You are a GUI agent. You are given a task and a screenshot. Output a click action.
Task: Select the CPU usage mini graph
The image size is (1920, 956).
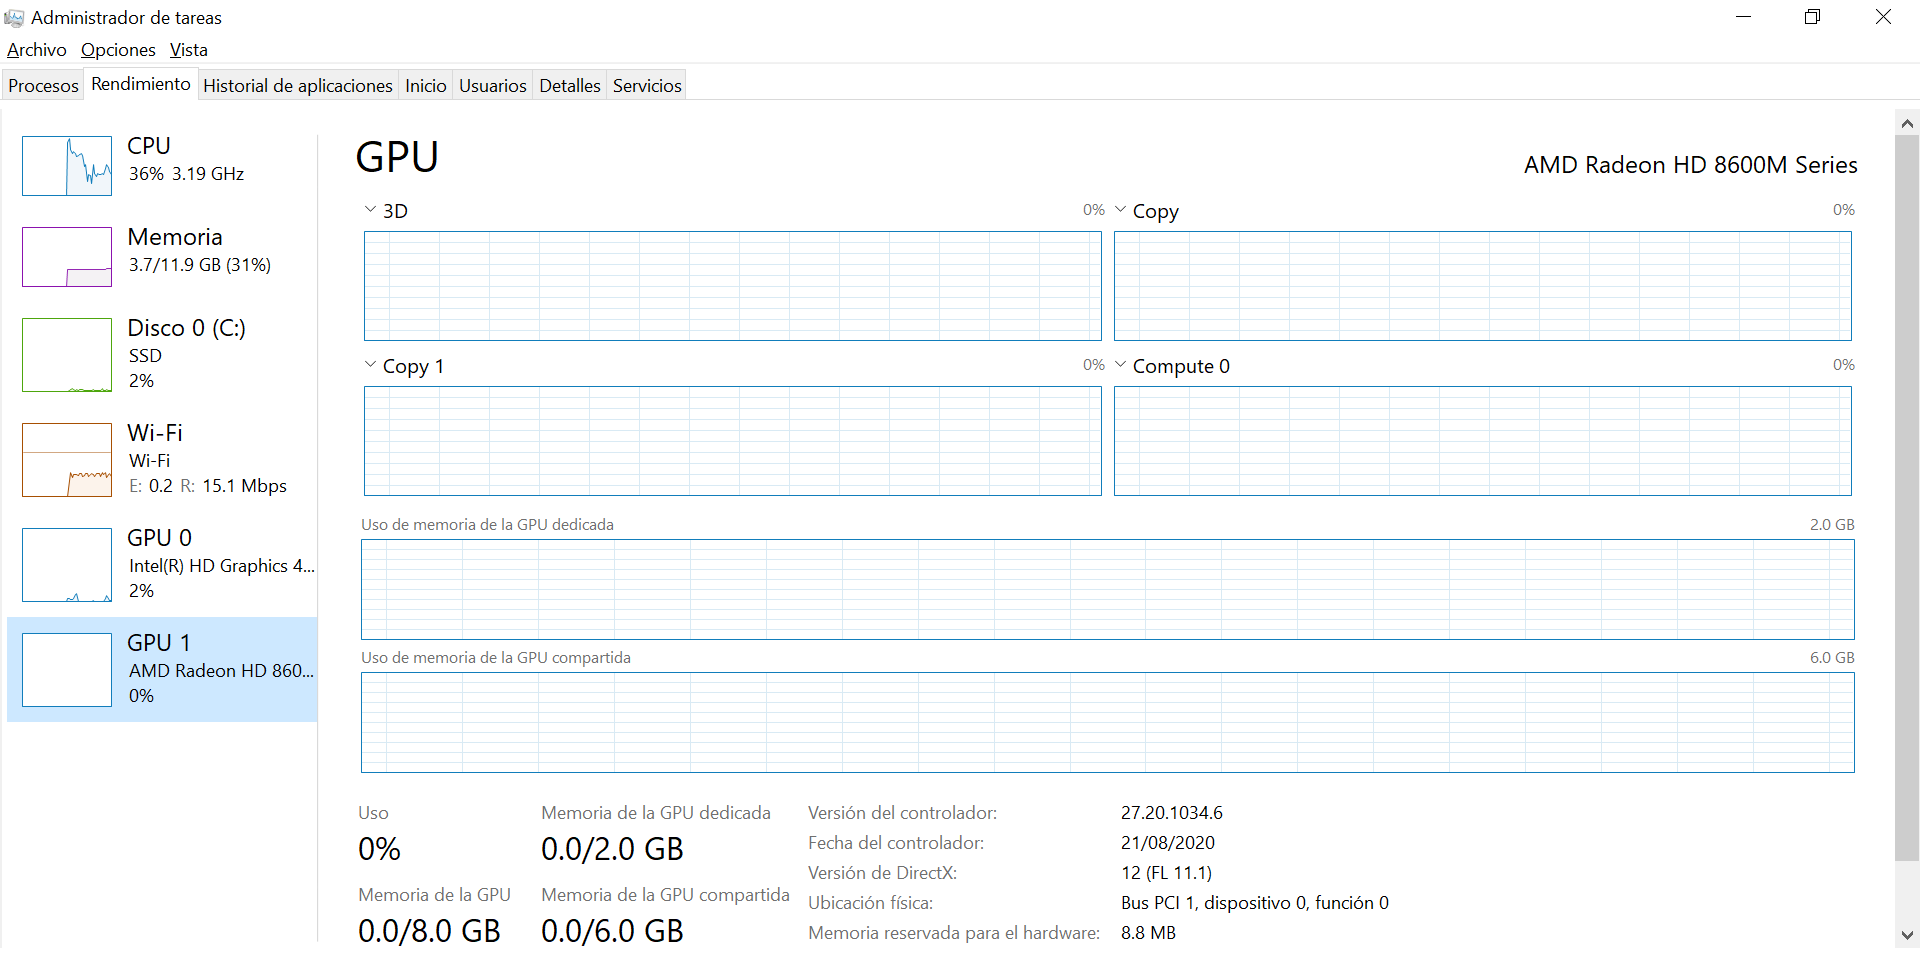point(67,166)
